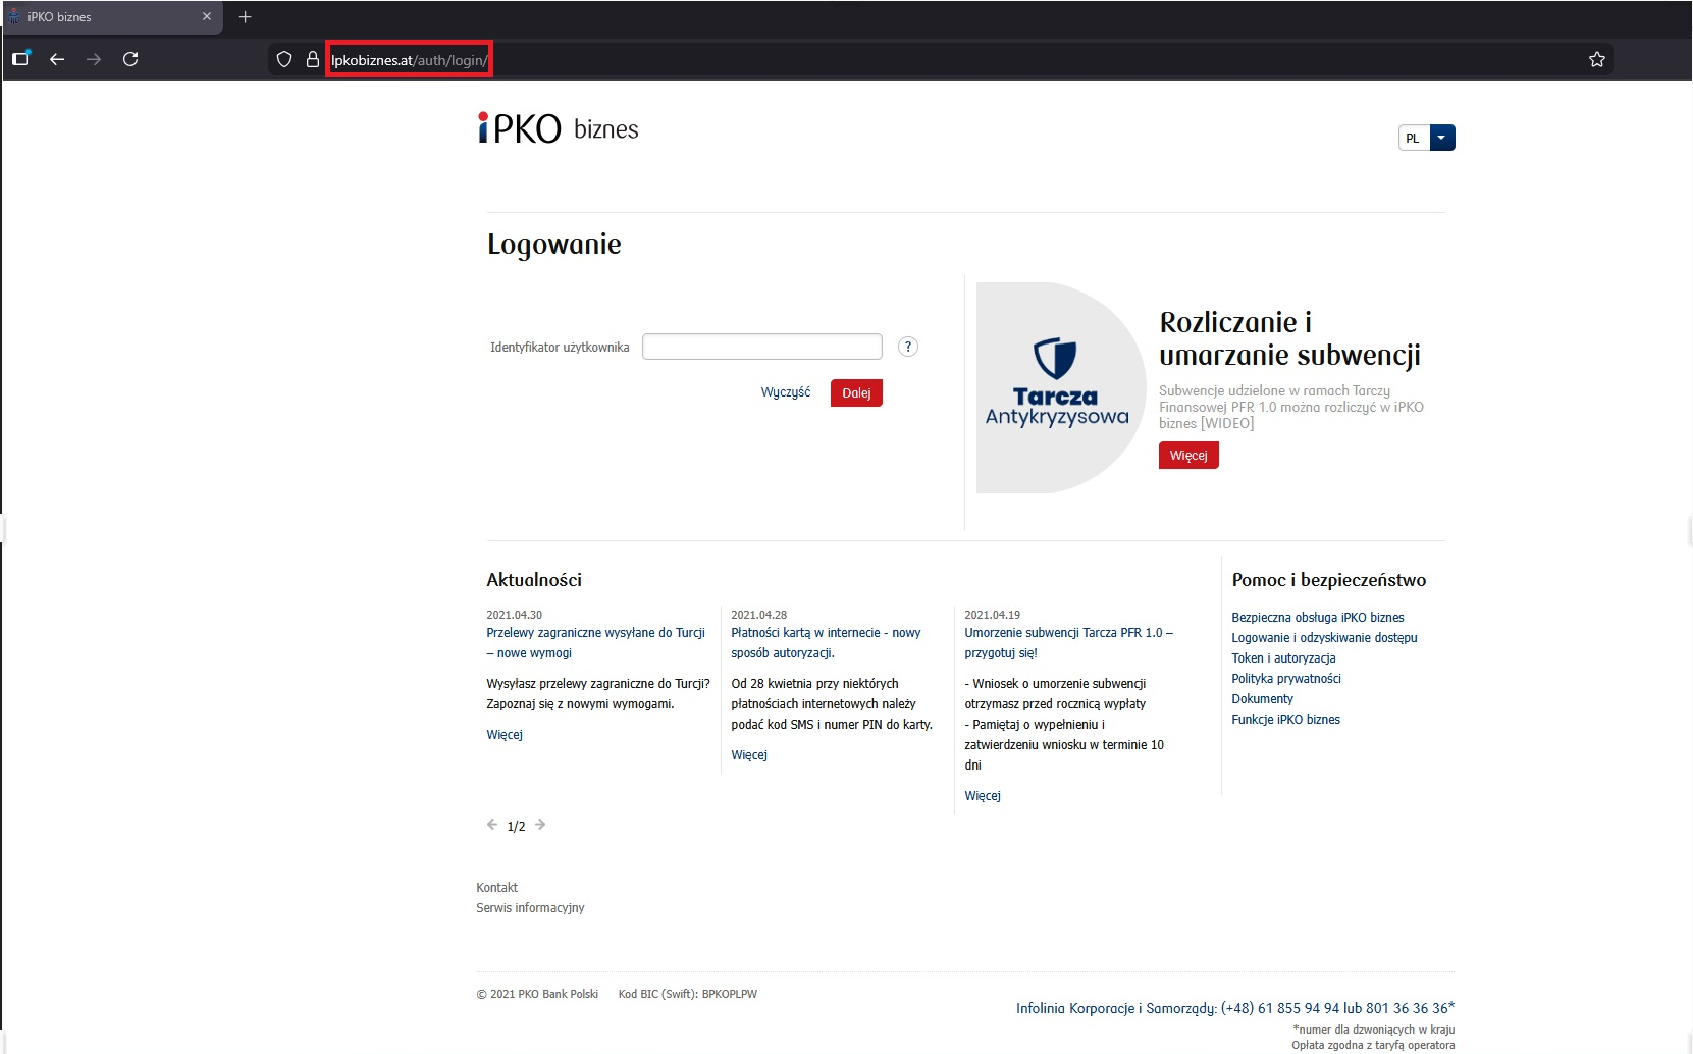The width and height of the screenshot is (1693, 1054).
Task: Click the address bar URL
Action: point(409,60)
